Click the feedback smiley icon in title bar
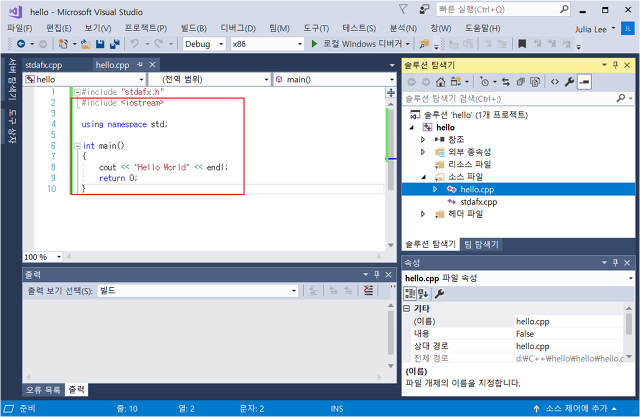 424,9
